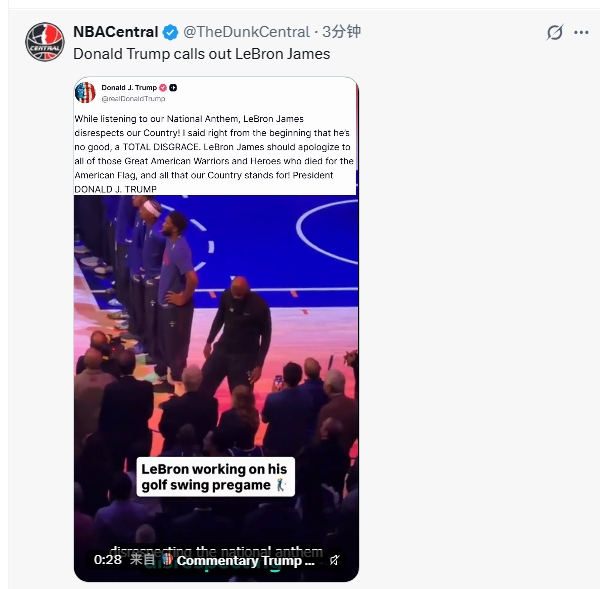Viewport: 600px width, 589px height.
Task: Click the red verified badge beside Trump's name
Action: point(163,88)
